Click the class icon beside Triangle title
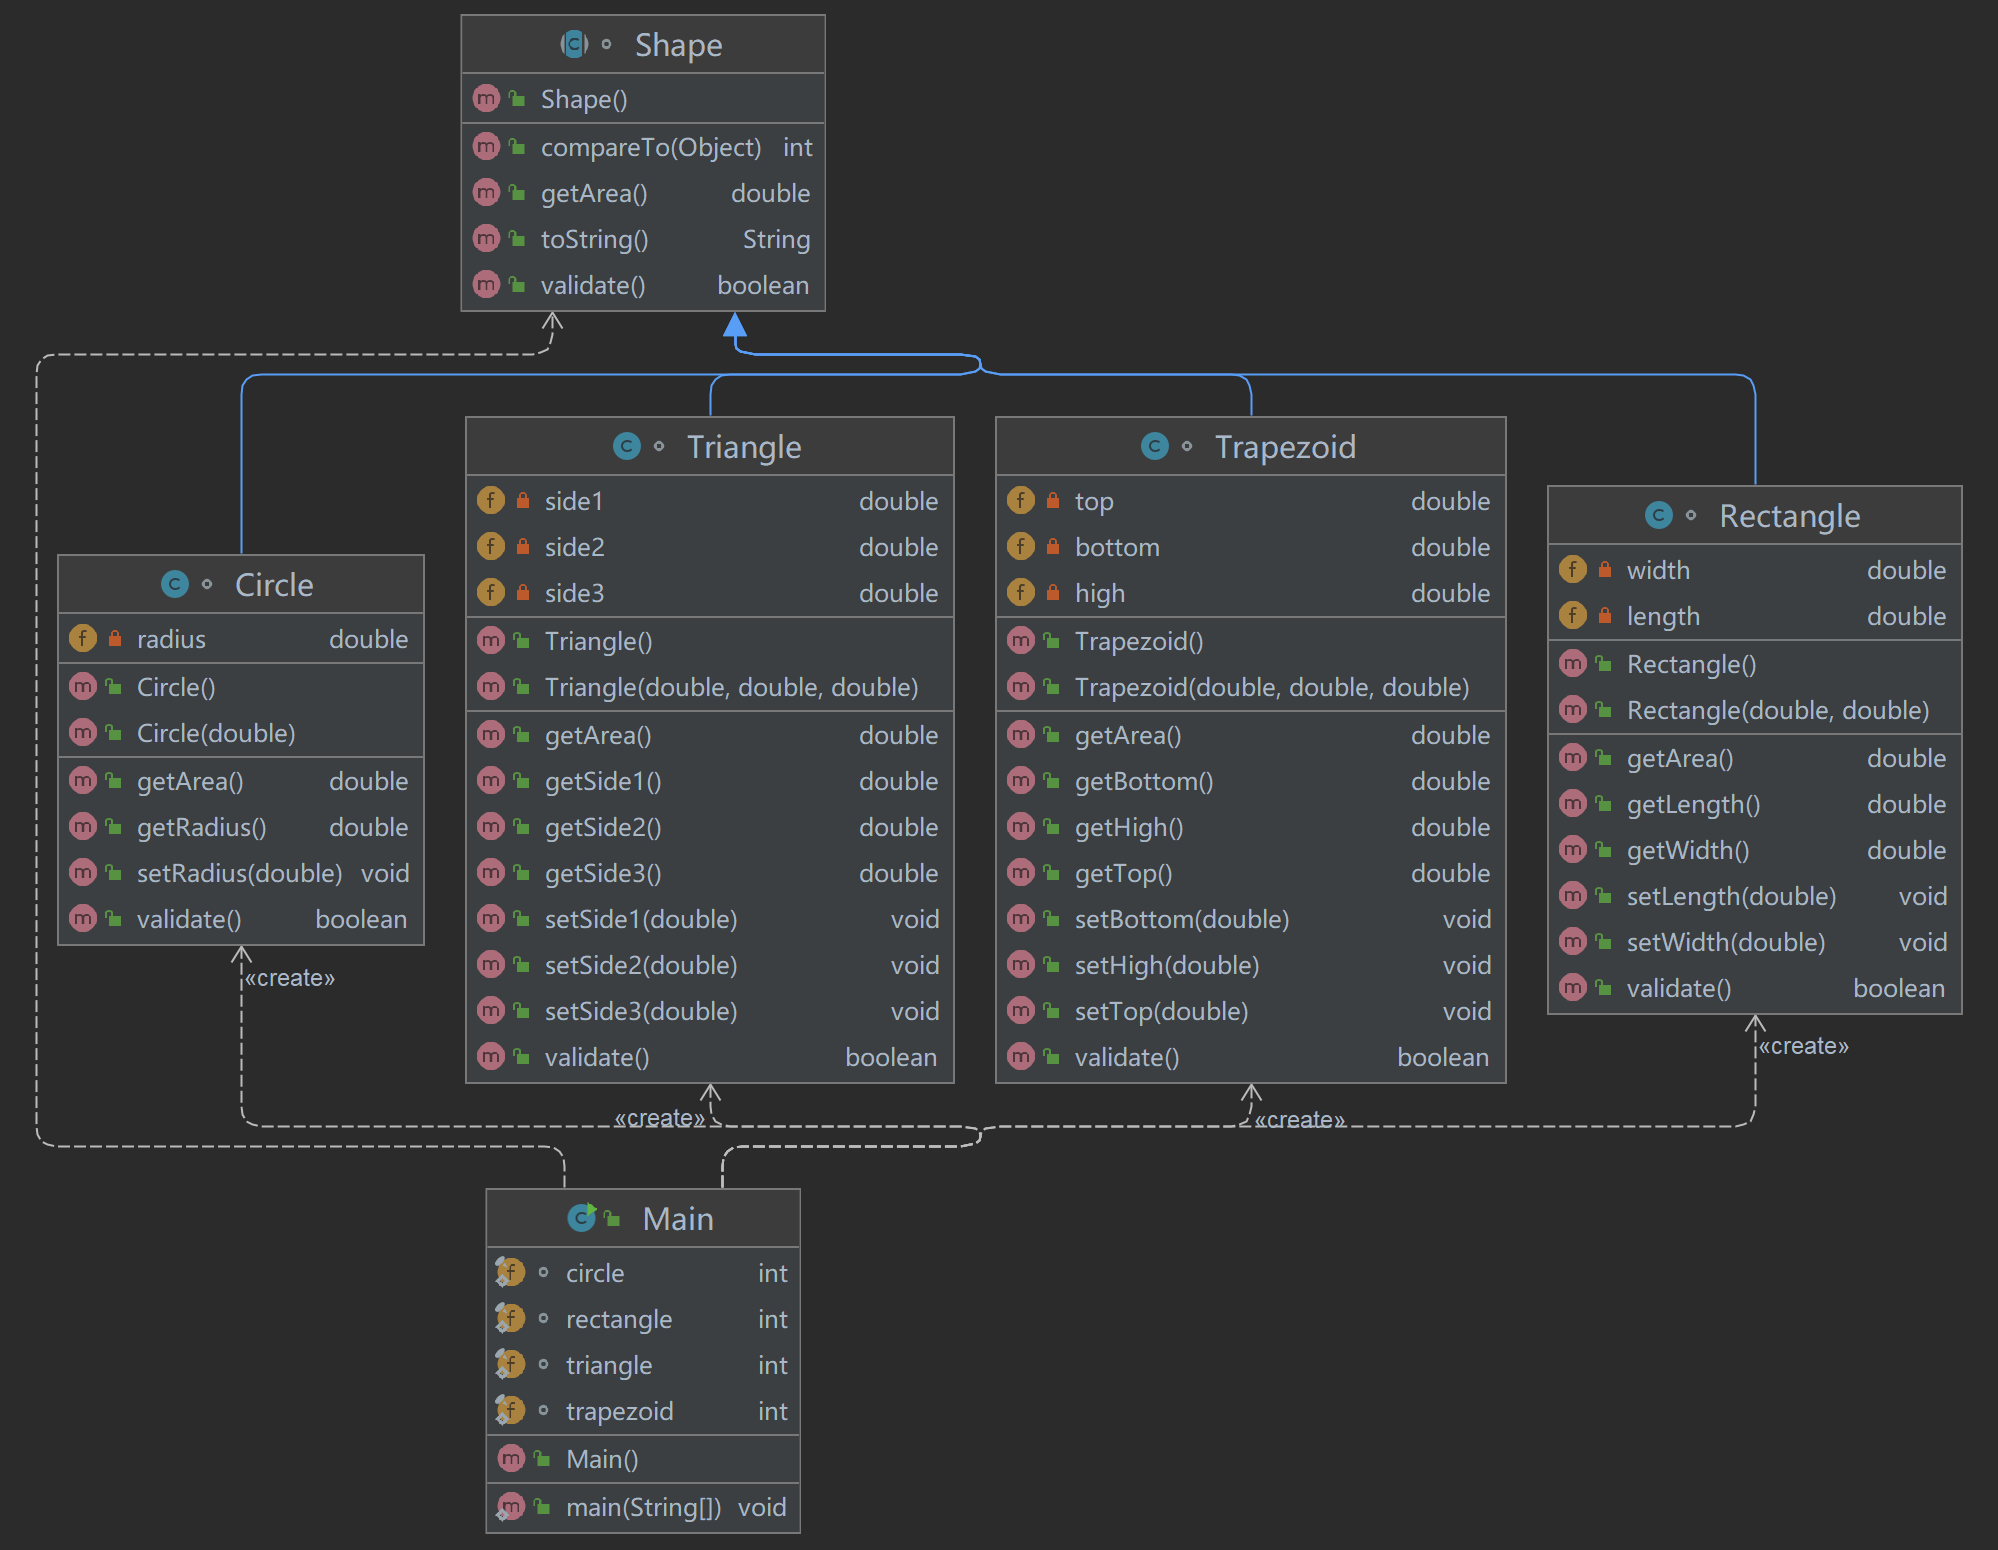Screen dimensions: 1998x1550 click(627, 446)
